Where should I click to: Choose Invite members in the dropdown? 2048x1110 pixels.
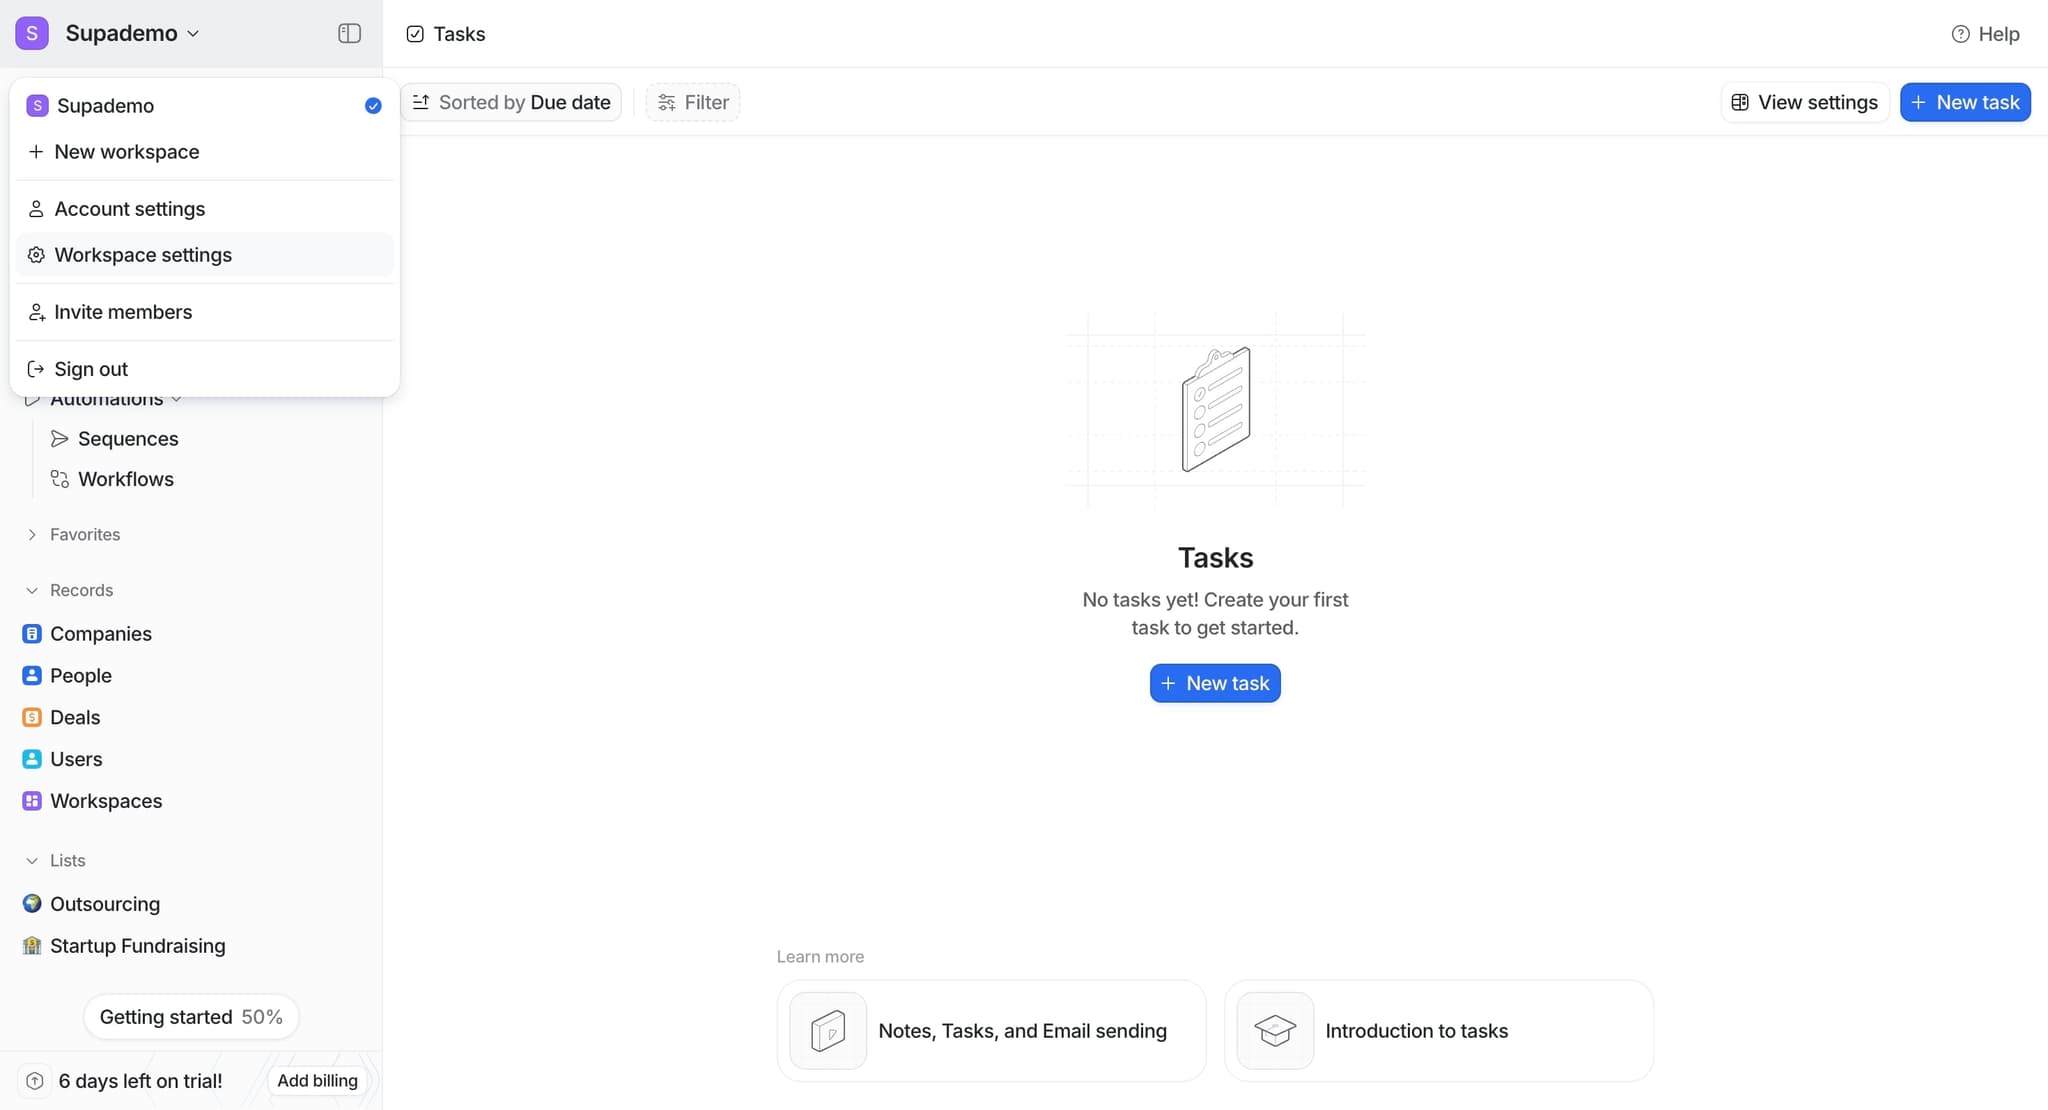pyautogui.click(x=123, y=312)
